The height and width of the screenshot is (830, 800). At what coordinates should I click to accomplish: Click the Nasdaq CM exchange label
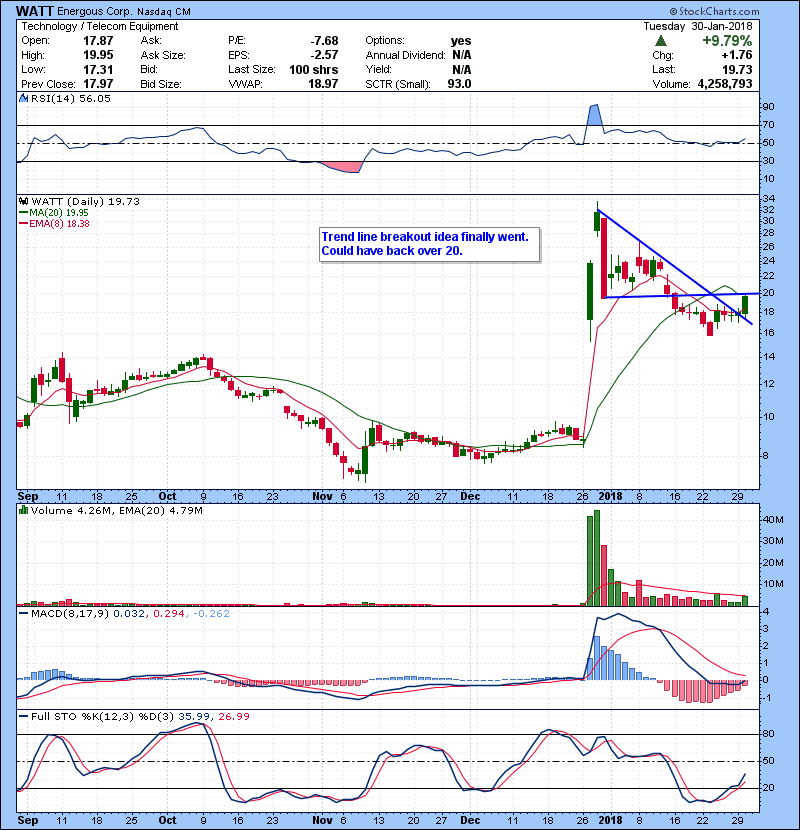[x=164, y=12]
